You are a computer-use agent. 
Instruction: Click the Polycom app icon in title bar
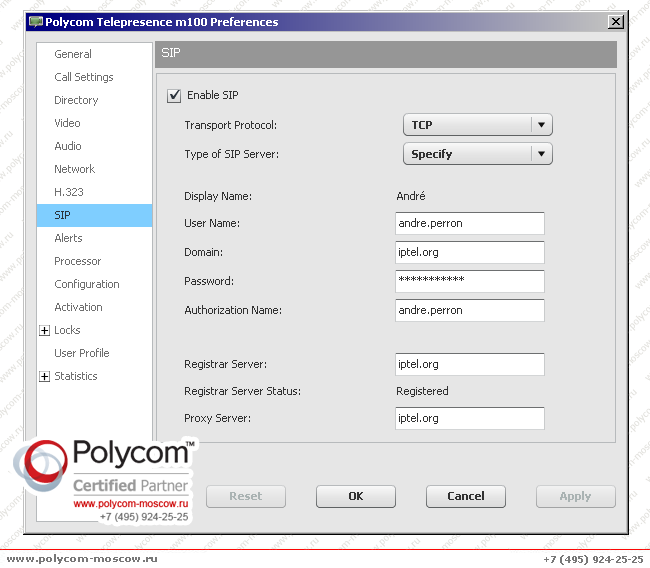pyautogui.click(x=36, y=22)
